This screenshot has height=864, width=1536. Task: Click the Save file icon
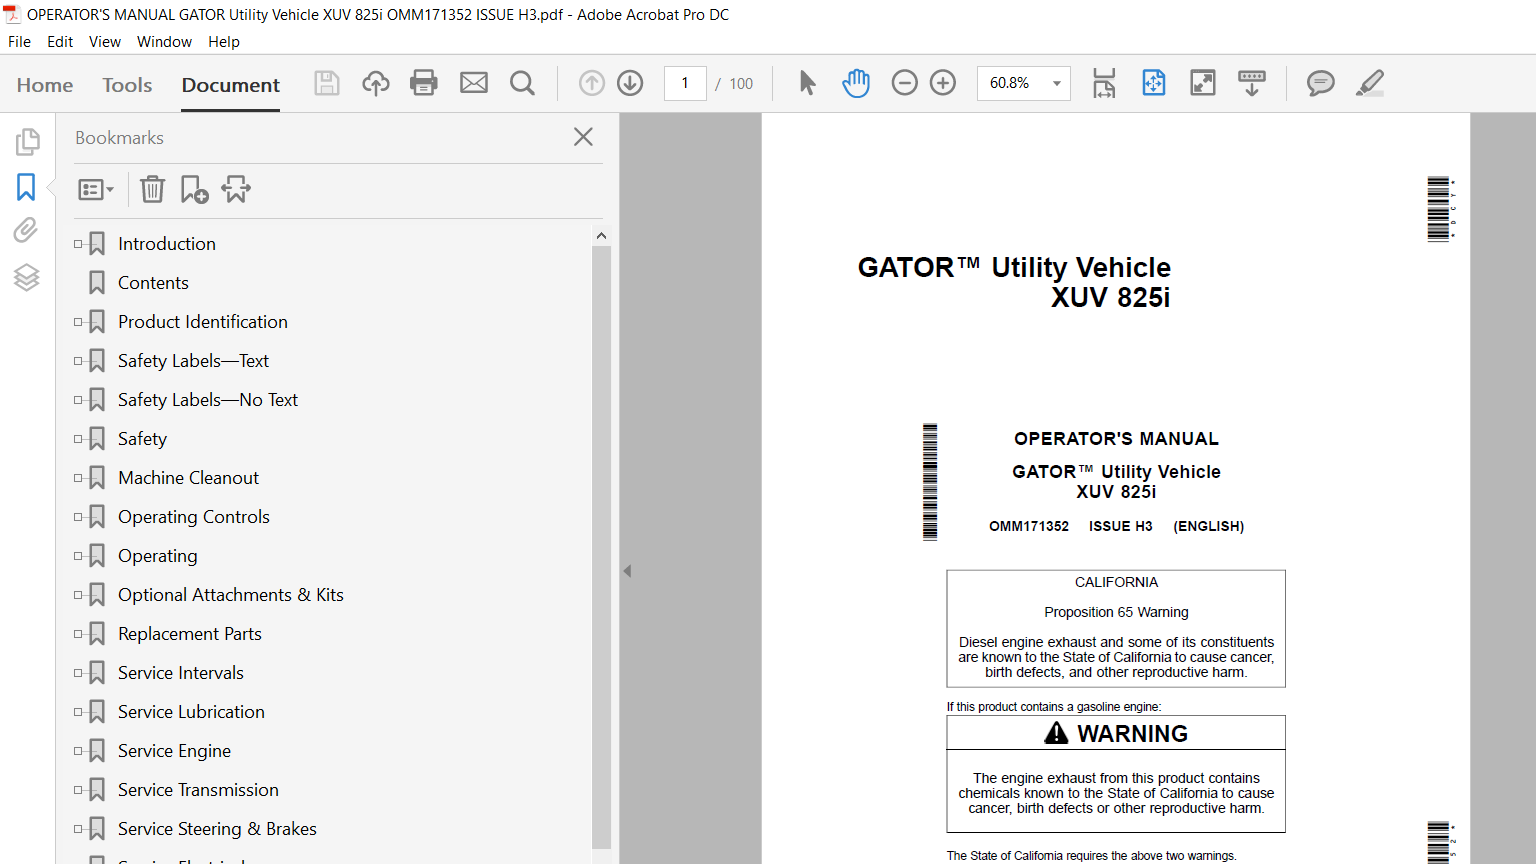tap(327, 83)
